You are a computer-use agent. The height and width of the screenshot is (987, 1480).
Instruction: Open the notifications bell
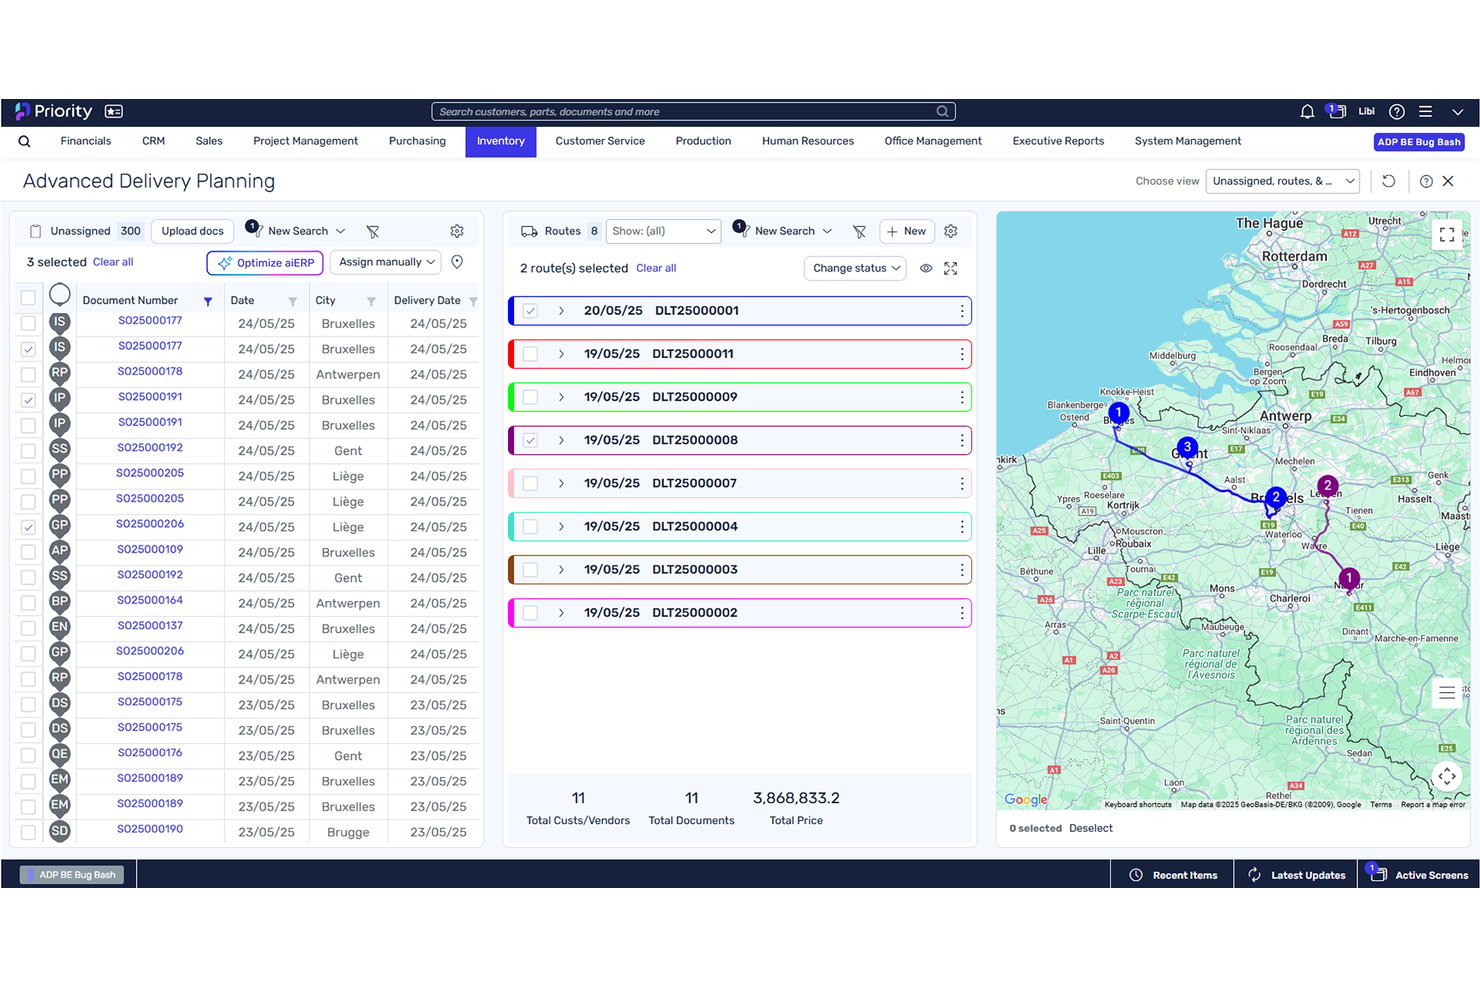point(1306,112)
